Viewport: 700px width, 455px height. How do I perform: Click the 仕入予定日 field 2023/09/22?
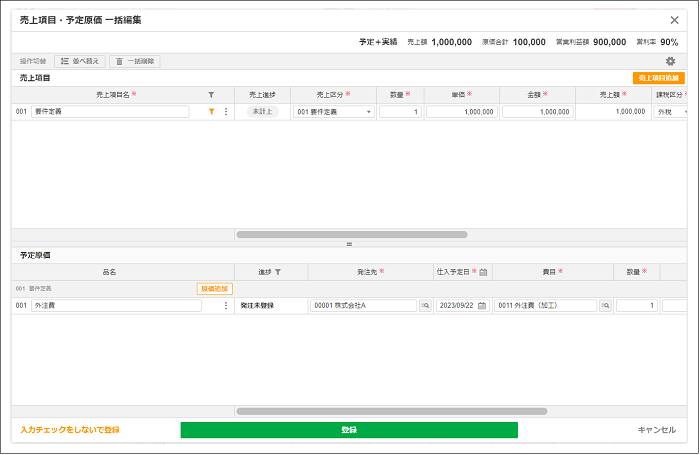pos(463,305)
